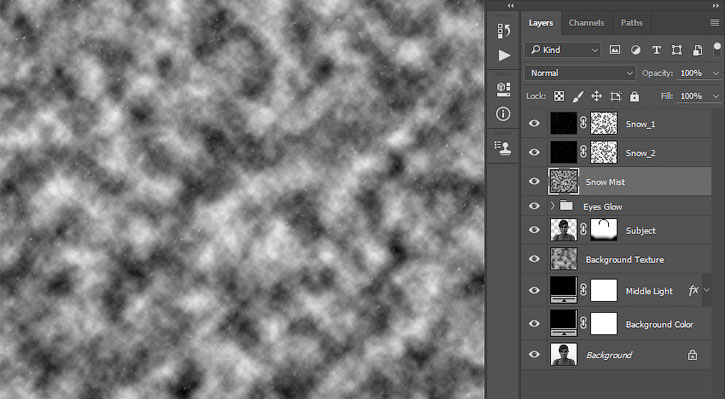Select the Snow Mist layer thumbnail
This screenshot has width=725, height=399.
[x=564, y=181]
